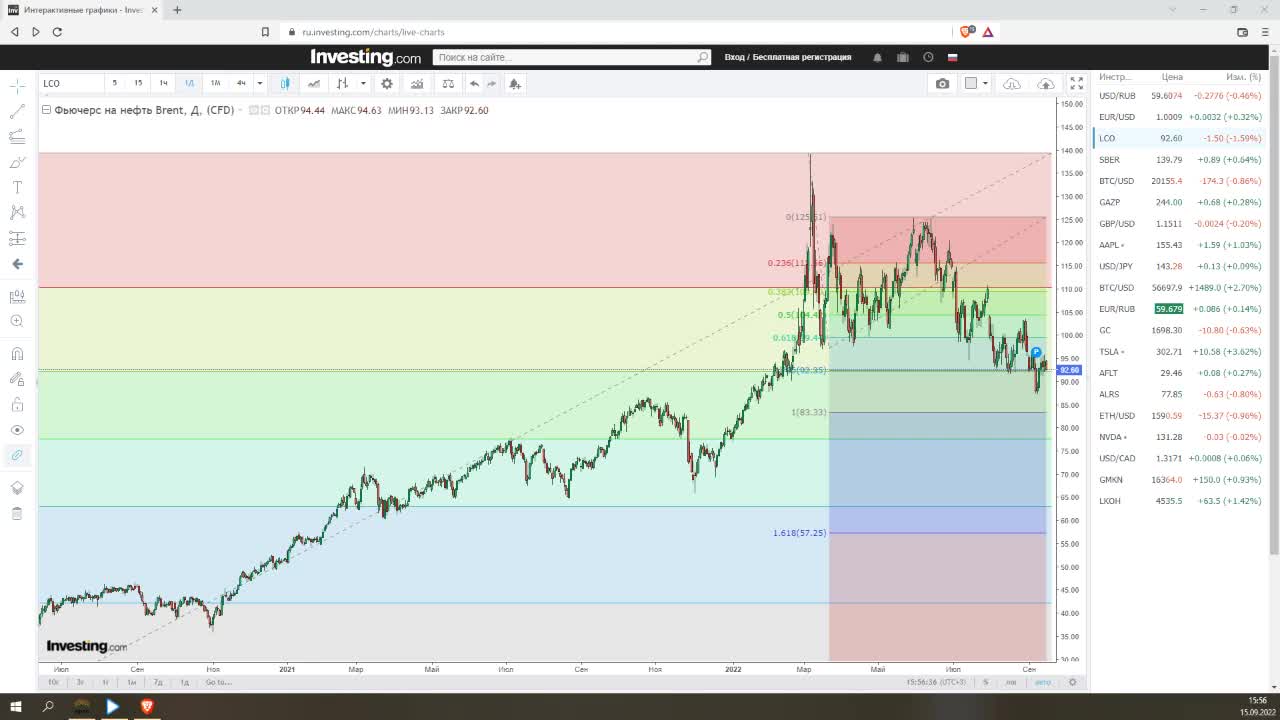
Task: Select the crosshair cursor tool
Action: pos(17,87)
